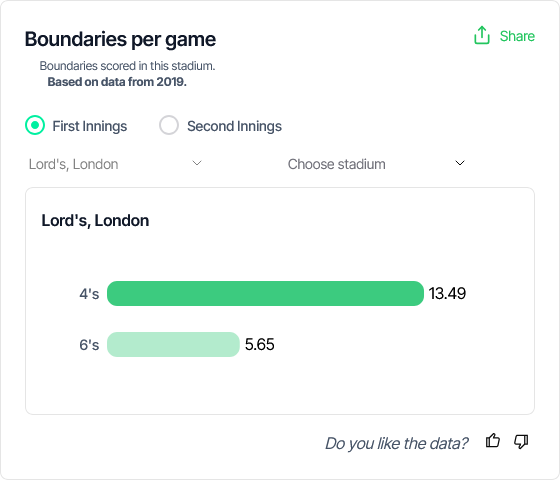Click the chevron beside Choose stadium

point(460,163)
